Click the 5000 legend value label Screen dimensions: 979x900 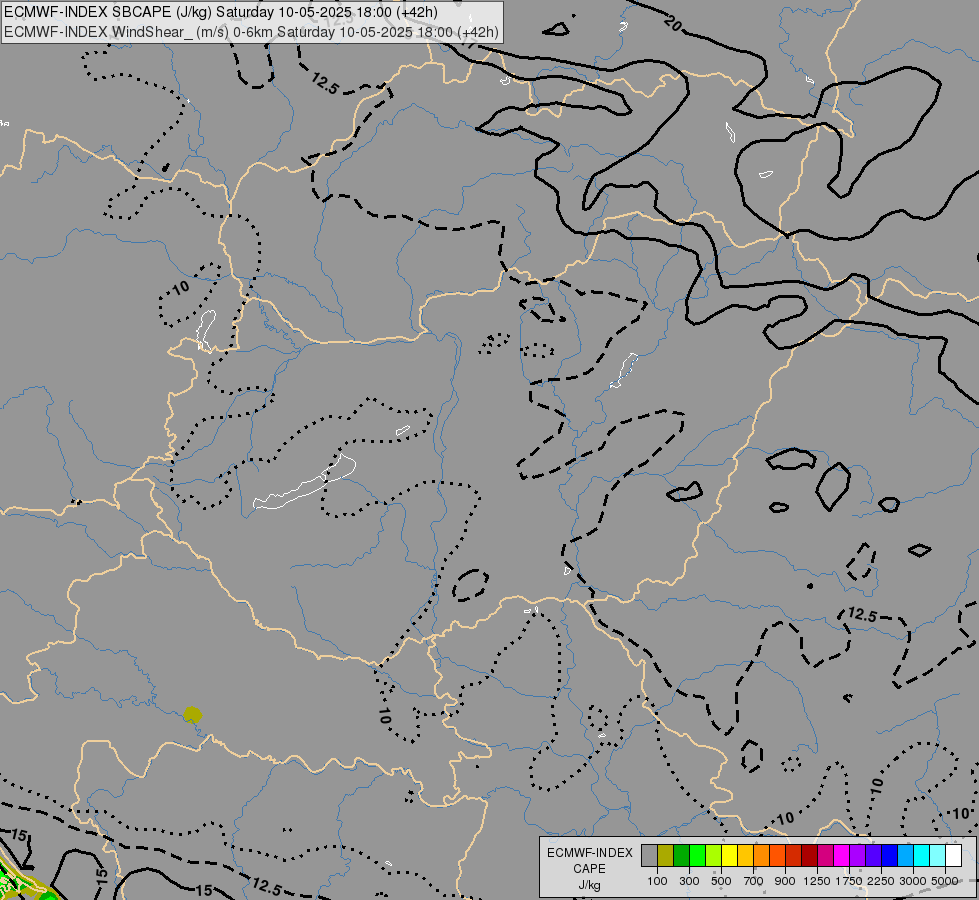pyautogui.click(x=945, y=881)
